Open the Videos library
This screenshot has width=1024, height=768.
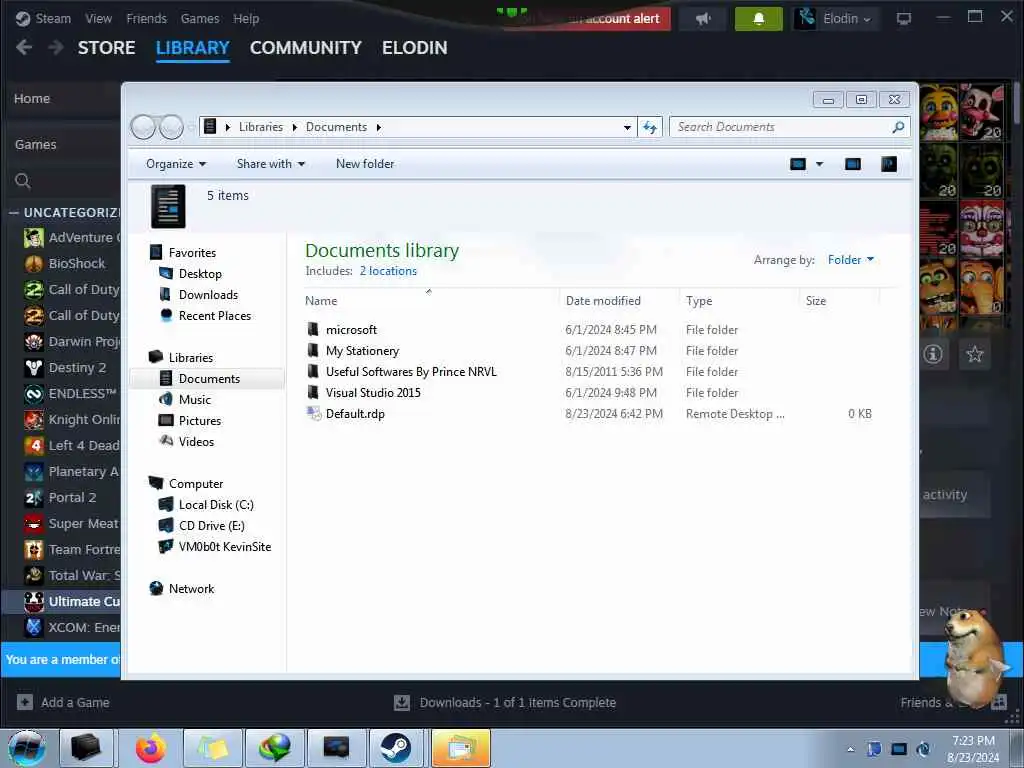coord(196,441)
